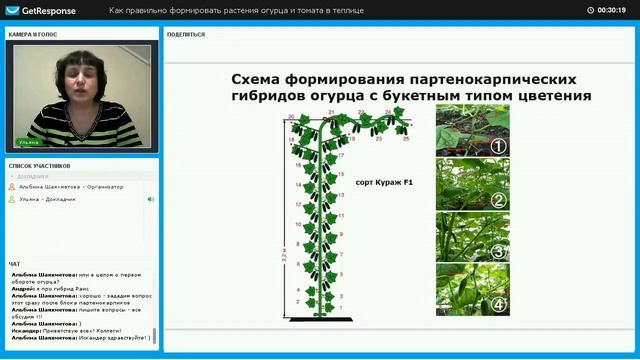Click the presenter avatar icon for Ульяна
The width and height of the screenshot is (640, 360).
pyautogui.click(x=12, y=199)
